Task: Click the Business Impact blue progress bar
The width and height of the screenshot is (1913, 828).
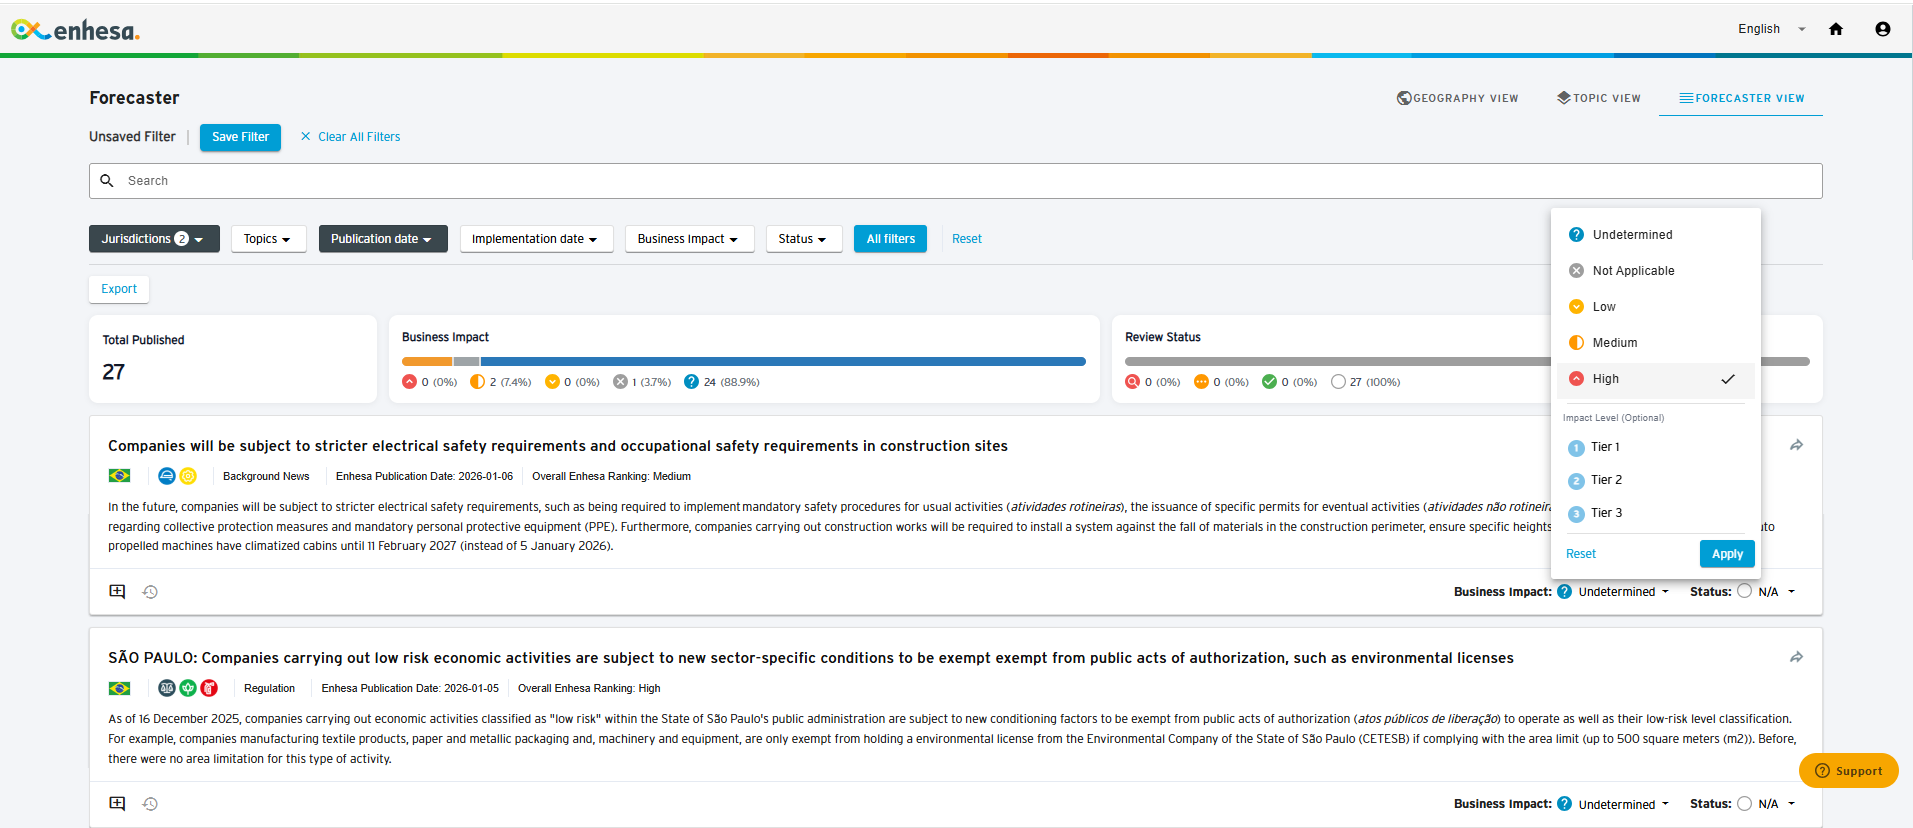Action: [783, 362]
